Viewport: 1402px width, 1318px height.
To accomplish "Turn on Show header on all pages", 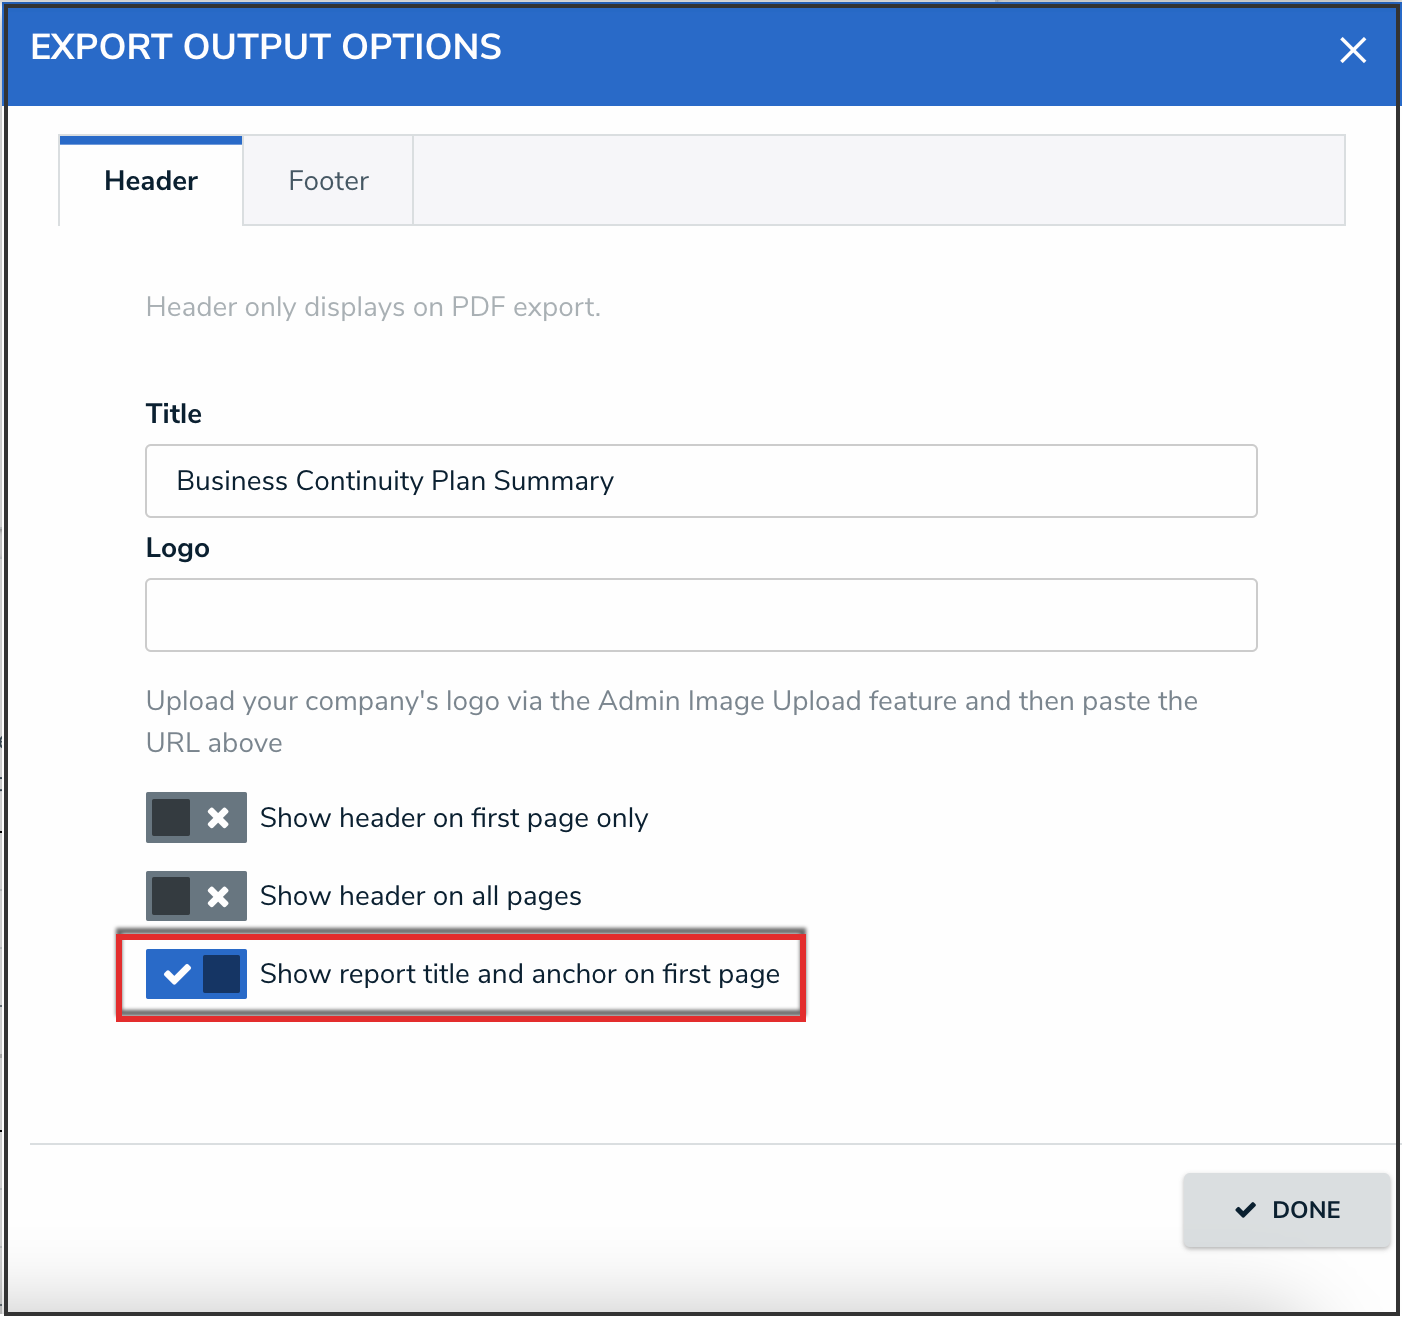I will (196, 896).
